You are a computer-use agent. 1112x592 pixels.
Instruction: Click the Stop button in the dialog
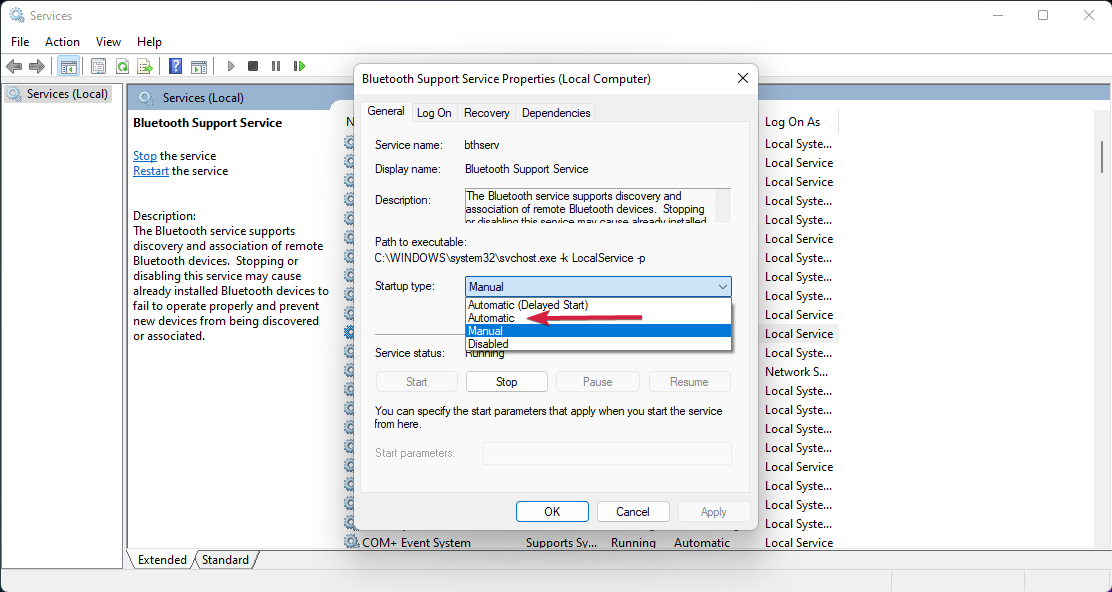tap(506, 381)
